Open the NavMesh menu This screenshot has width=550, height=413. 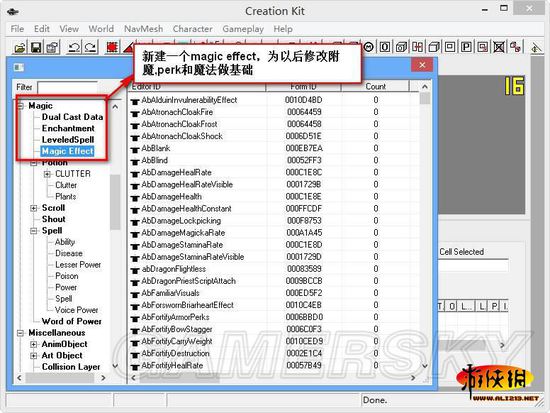point(143,29)
